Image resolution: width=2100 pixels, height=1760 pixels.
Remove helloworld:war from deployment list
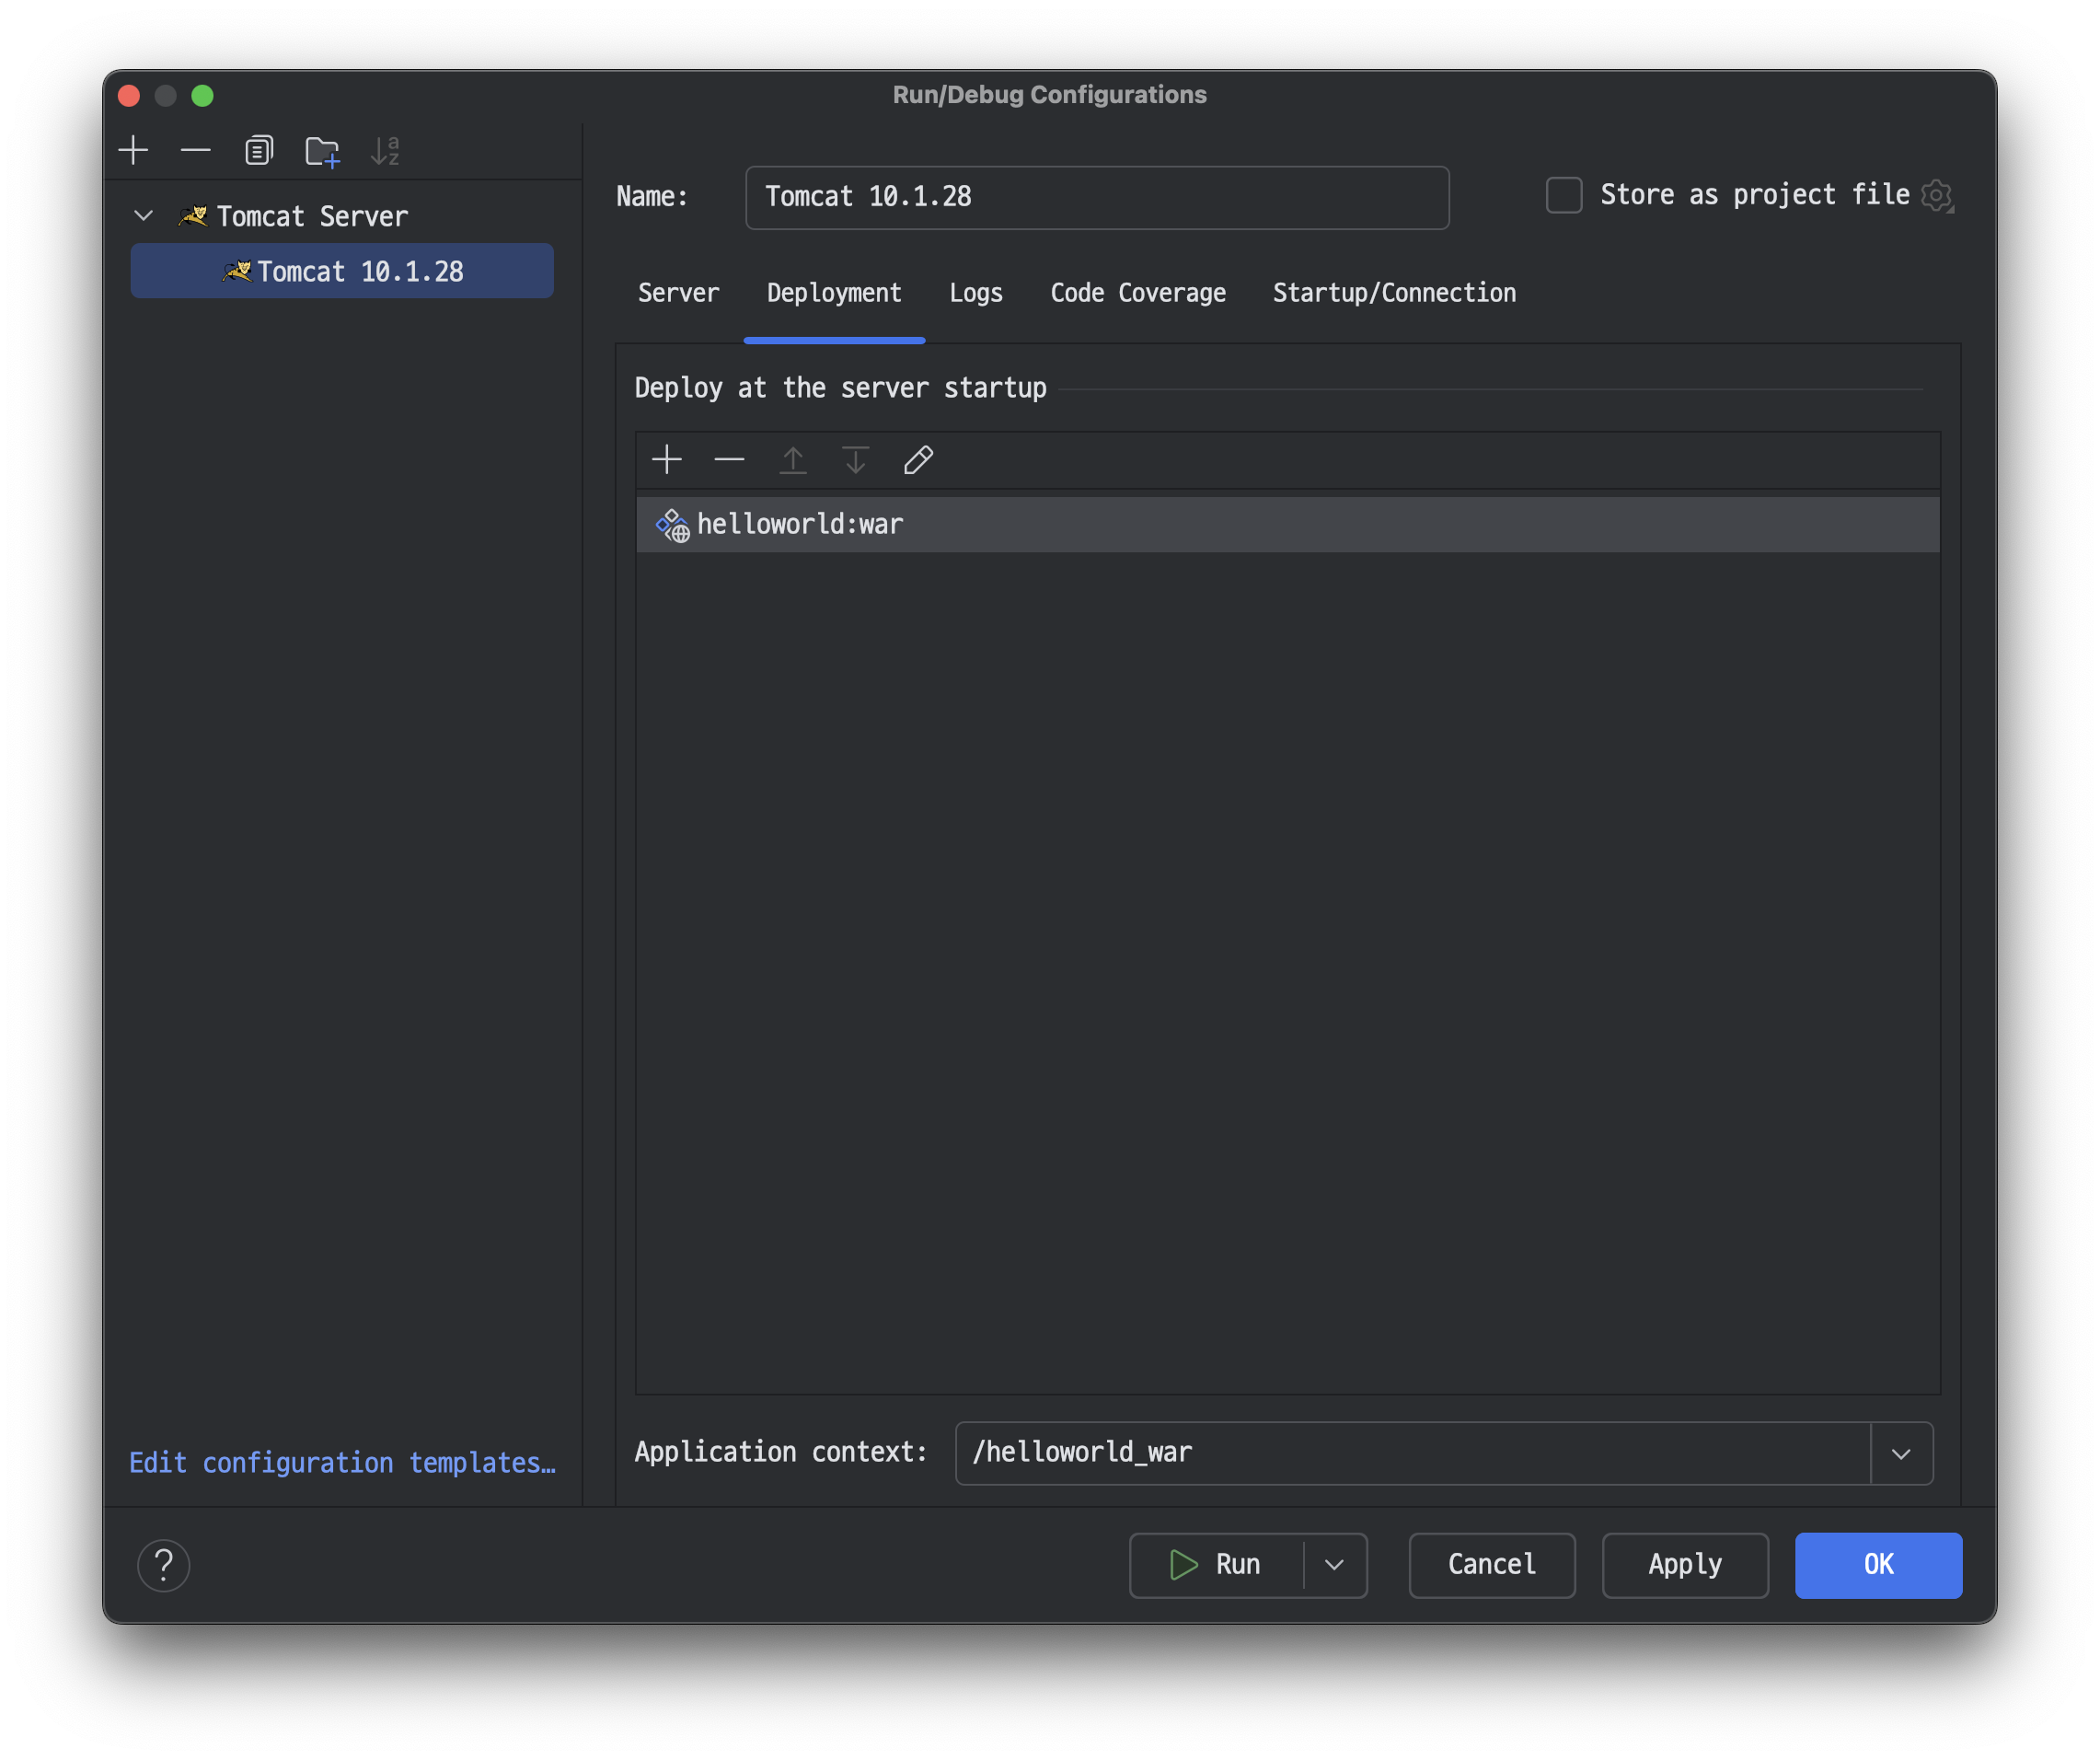[730, 460]
